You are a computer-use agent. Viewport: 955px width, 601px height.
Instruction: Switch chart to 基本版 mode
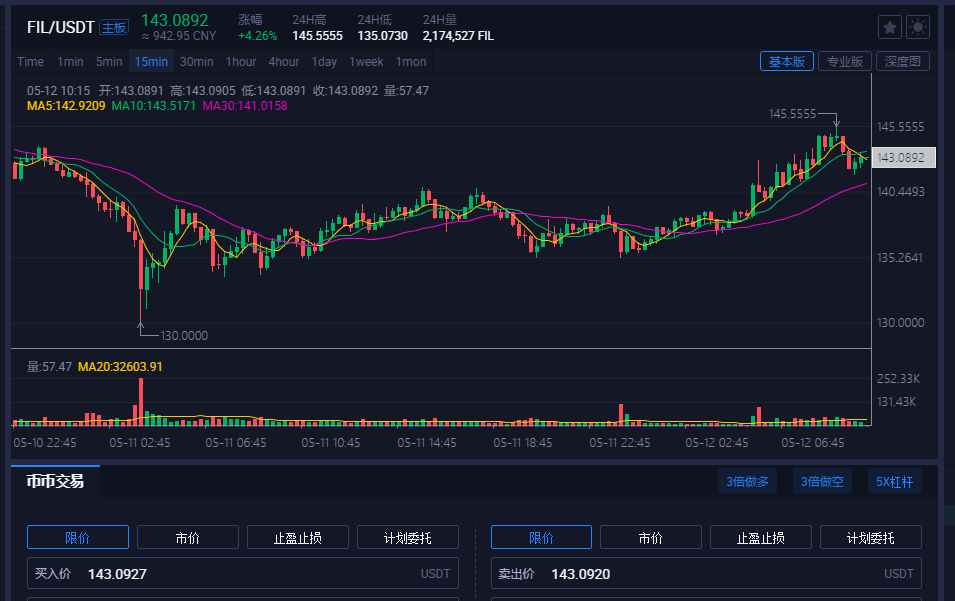coord(786,61)
